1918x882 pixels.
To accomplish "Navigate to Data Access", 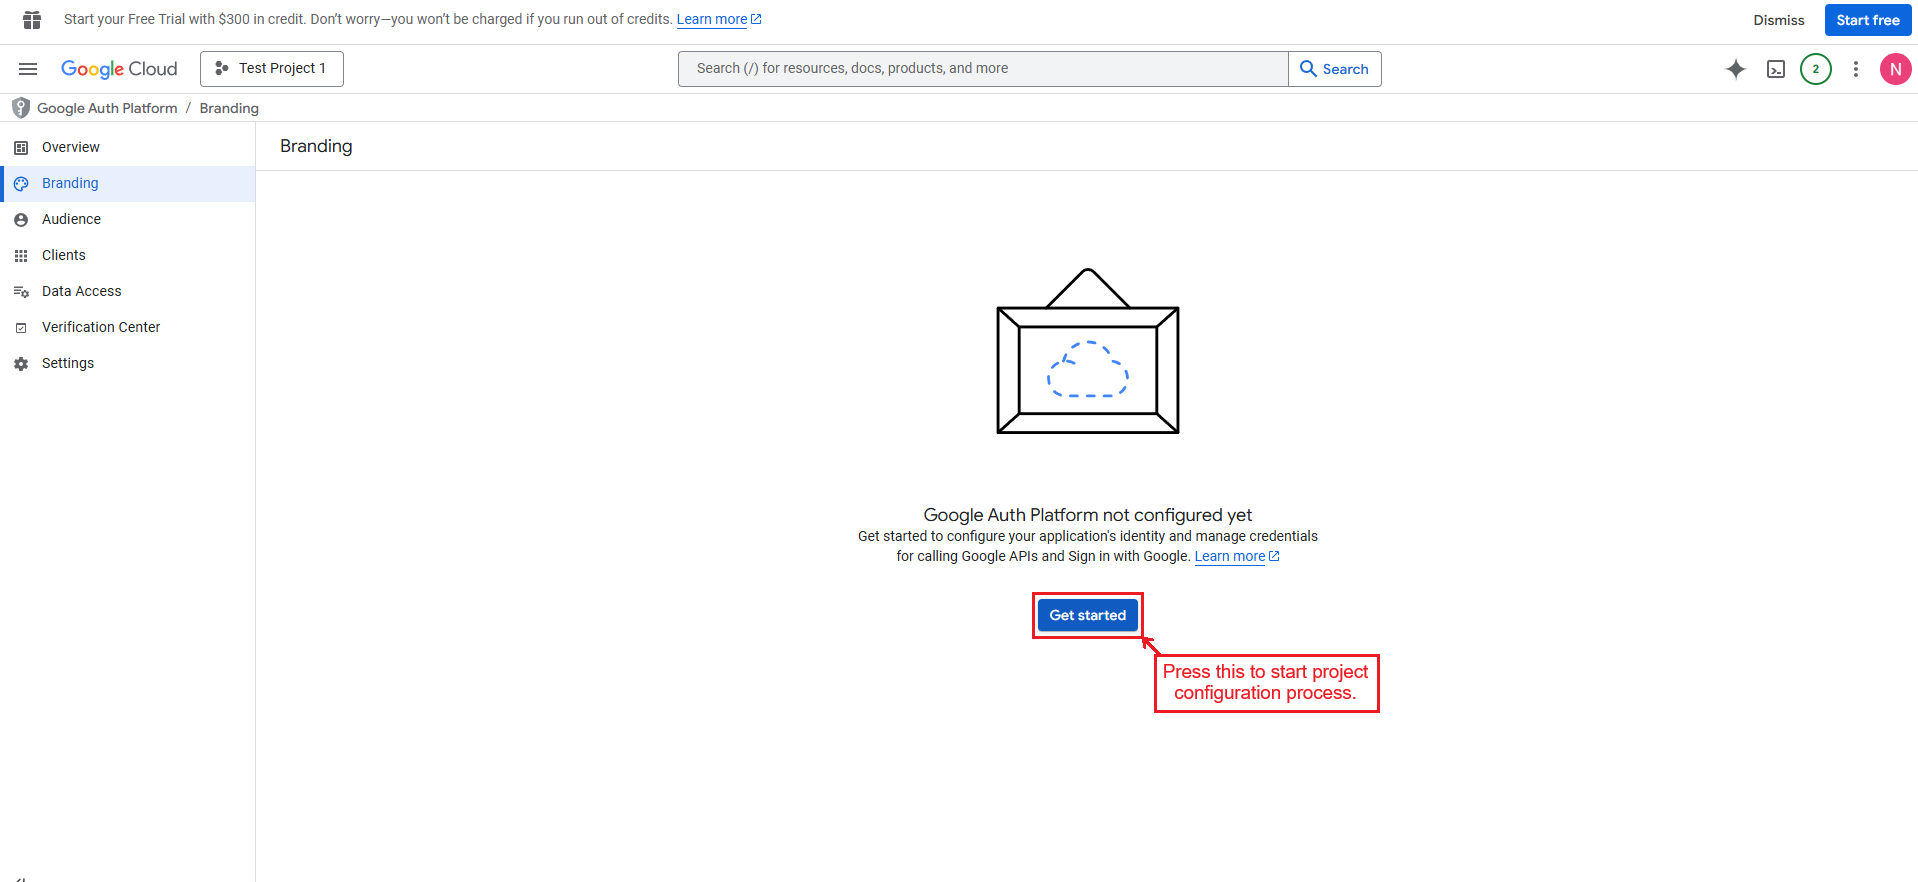I will 82,291.
